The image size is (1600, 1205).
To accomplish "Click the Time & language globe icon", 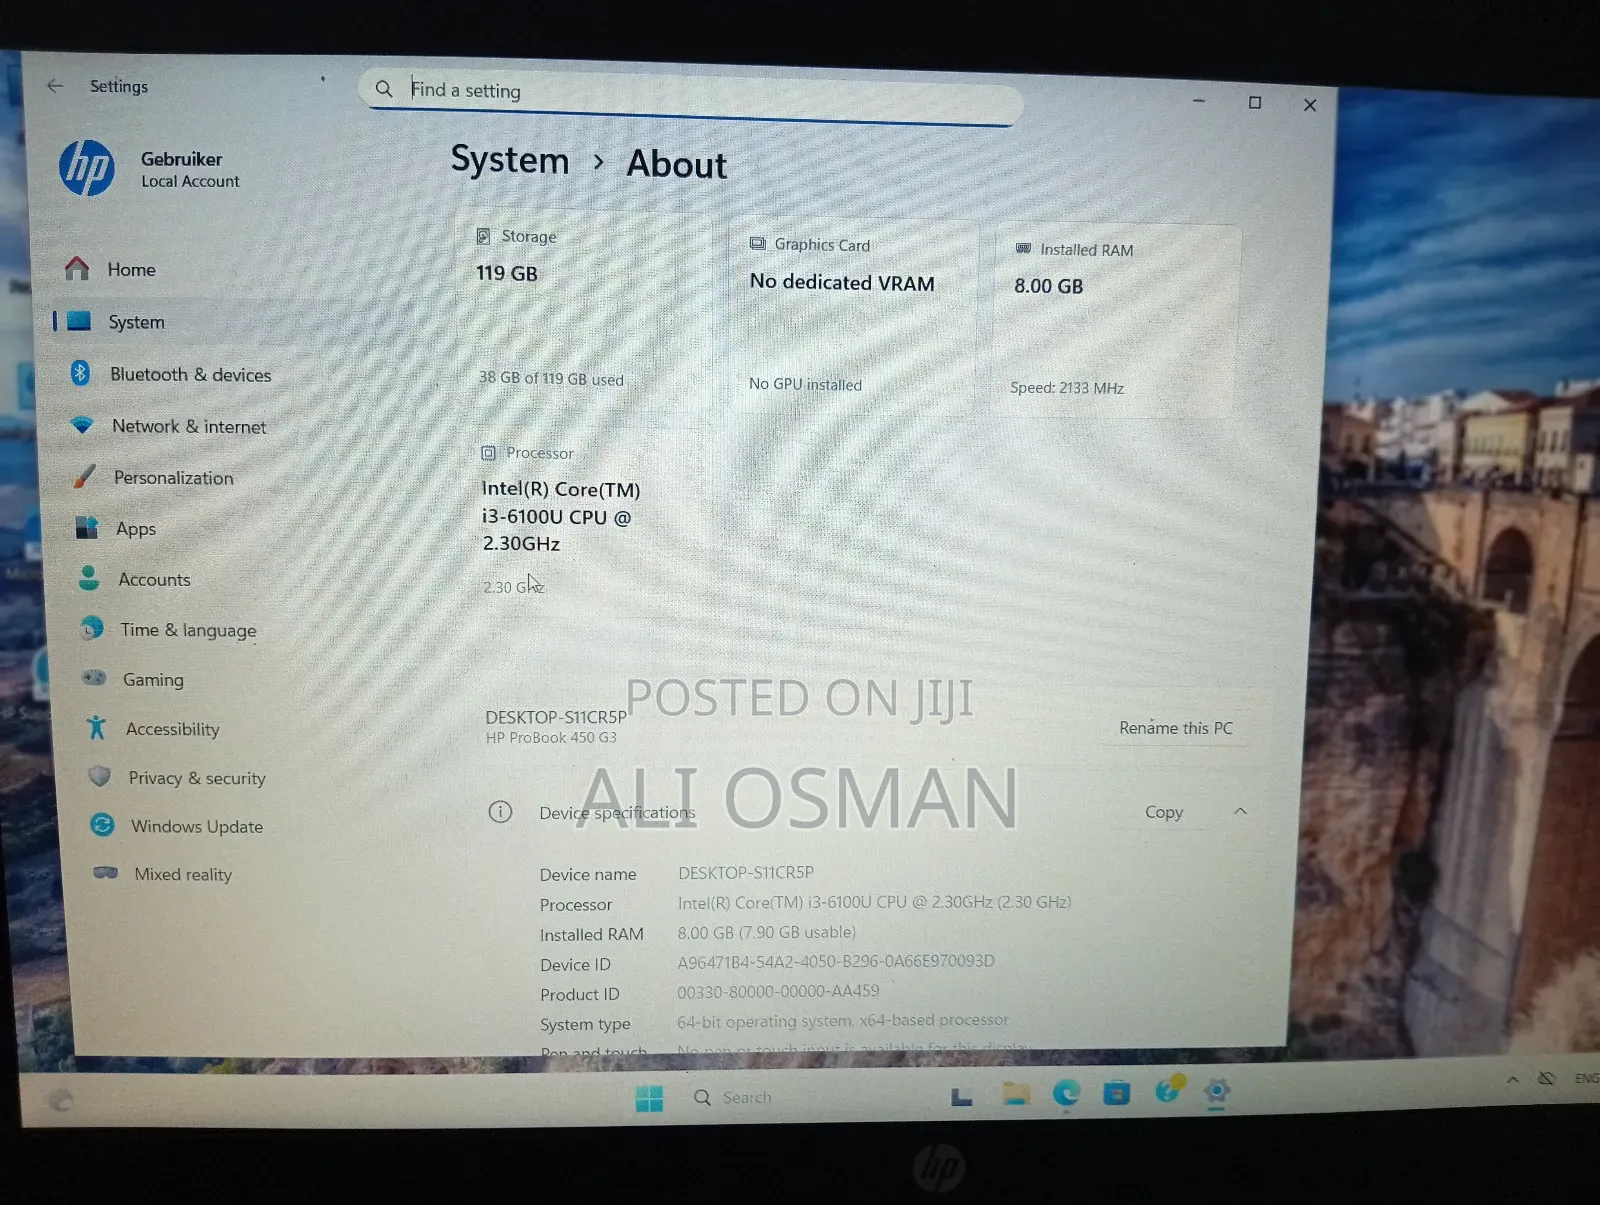I will coord(92,627).
